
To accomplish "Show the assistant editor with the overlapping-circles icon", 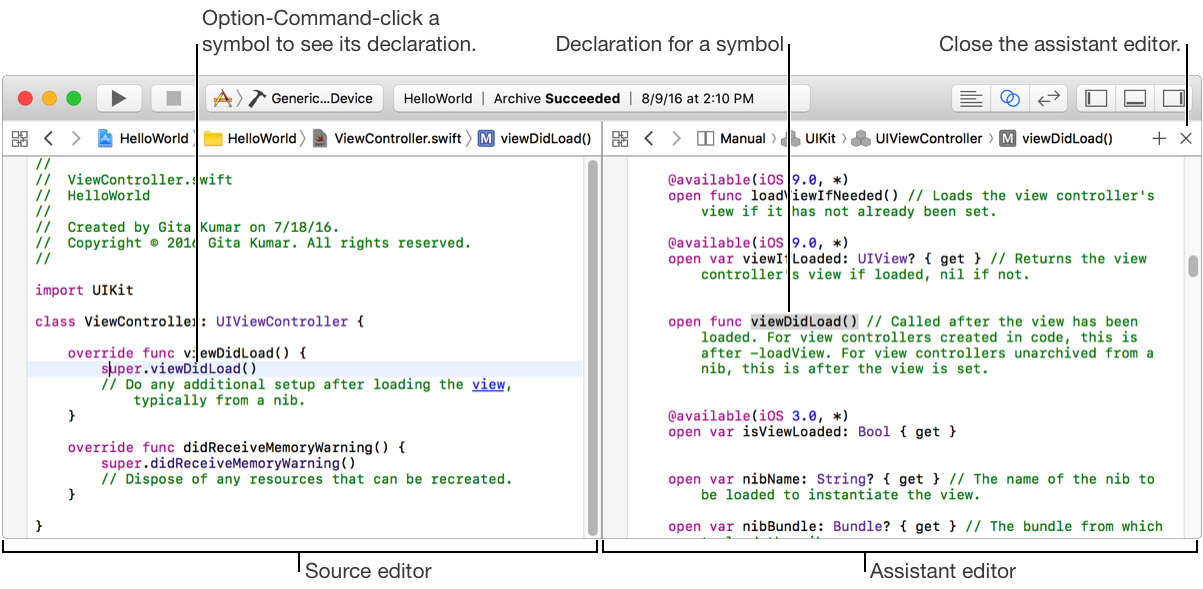I will click(x=1010, y=98).
